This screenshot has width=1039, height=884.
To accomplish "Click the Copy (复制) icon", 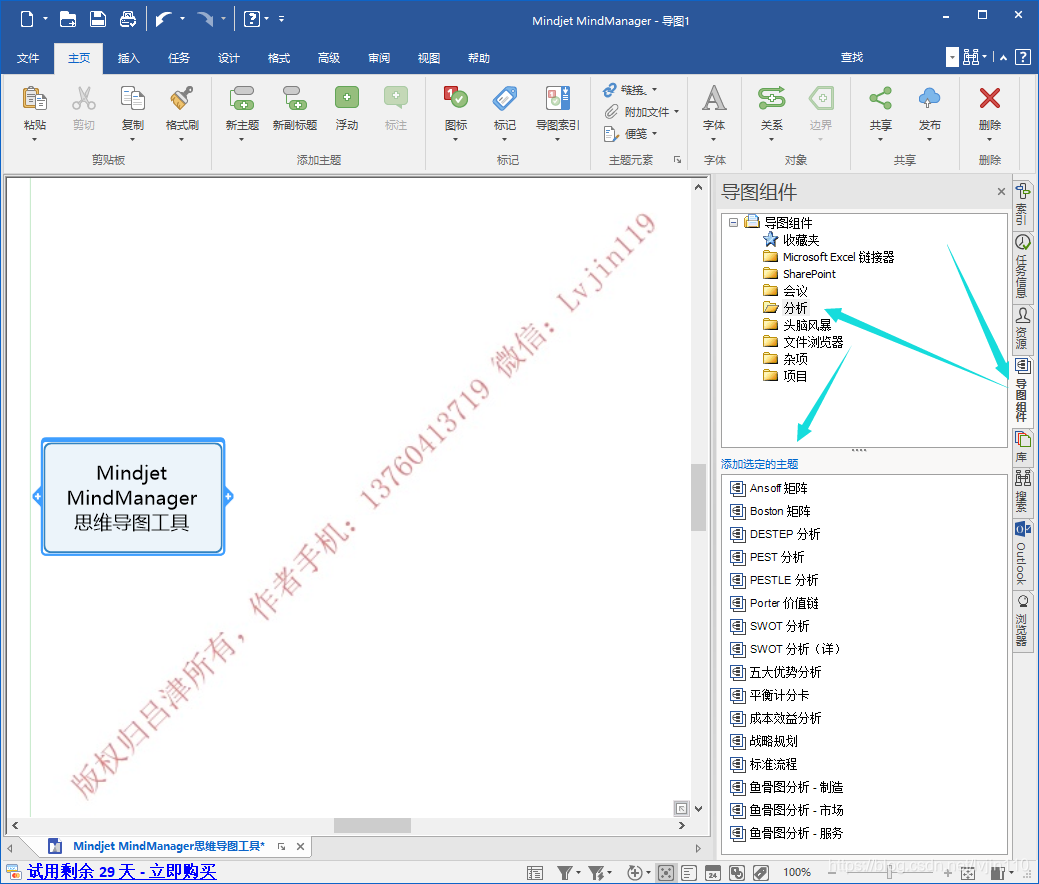I will (133, 99).
